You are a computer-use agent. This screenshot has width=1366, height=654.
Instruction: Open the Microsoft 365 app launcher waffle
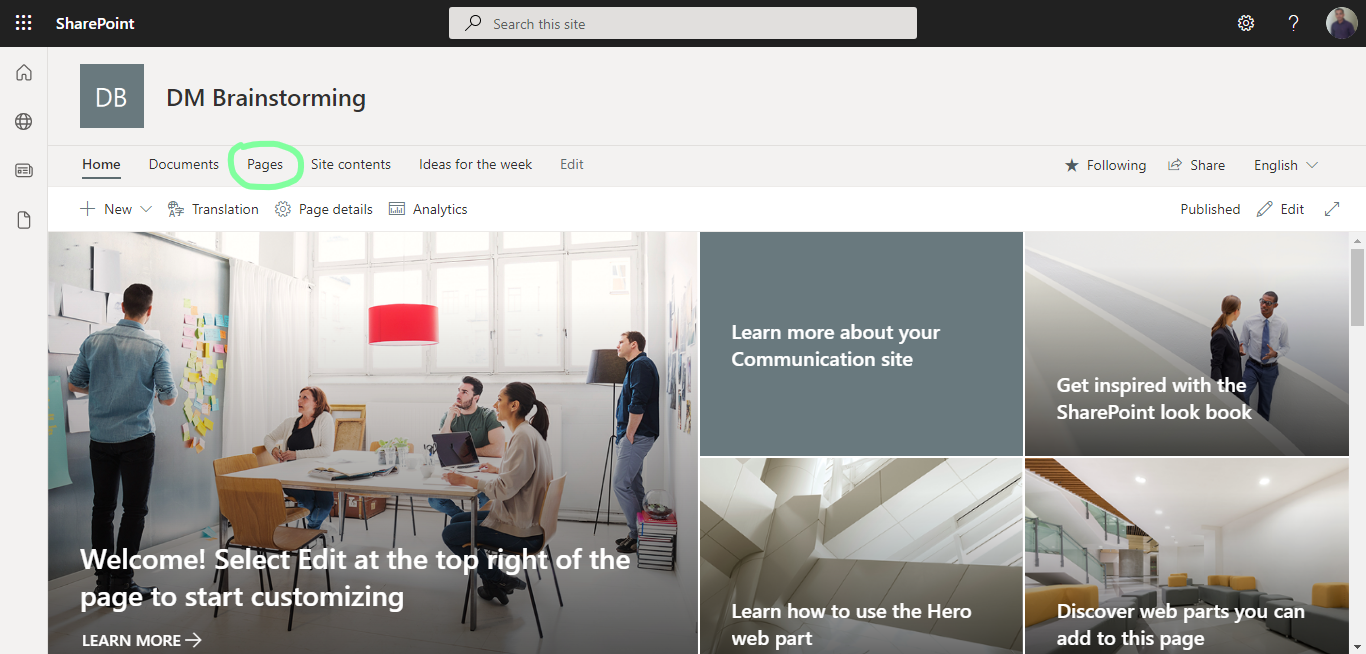coord(23,22)
